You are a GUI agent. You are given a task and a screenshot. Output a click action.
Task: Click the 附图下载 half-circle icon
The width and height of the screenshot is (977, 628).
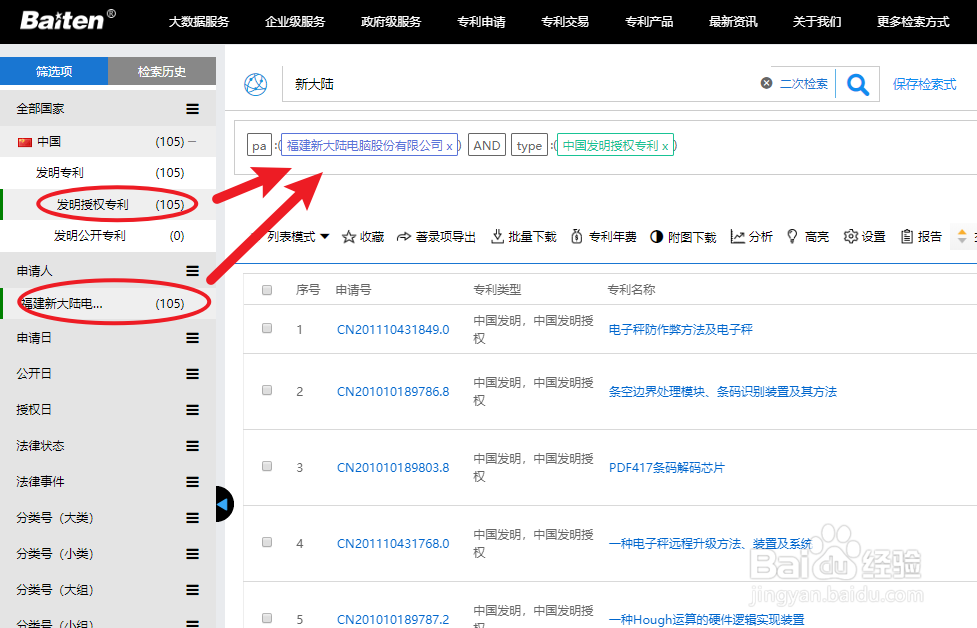[656, 237]
